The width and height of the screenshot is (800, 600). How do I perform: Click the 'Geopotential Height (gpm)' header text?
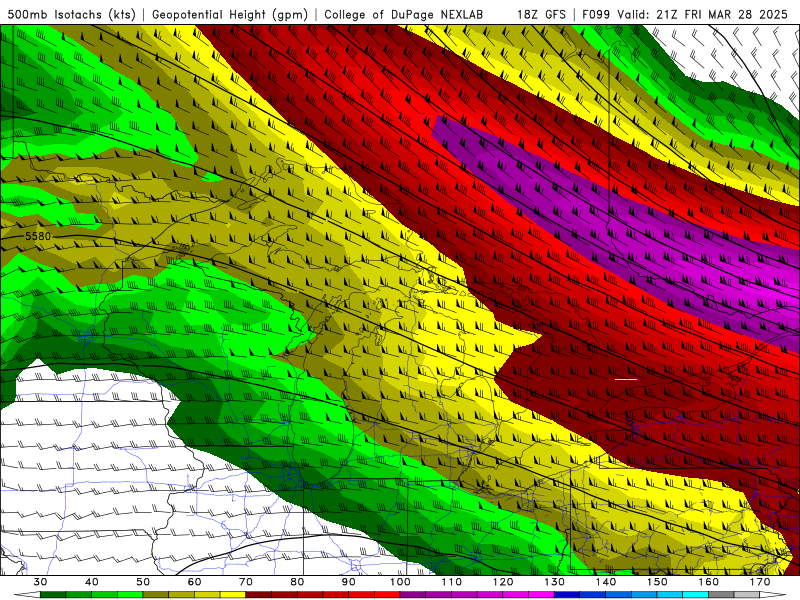tap(230, 14)
